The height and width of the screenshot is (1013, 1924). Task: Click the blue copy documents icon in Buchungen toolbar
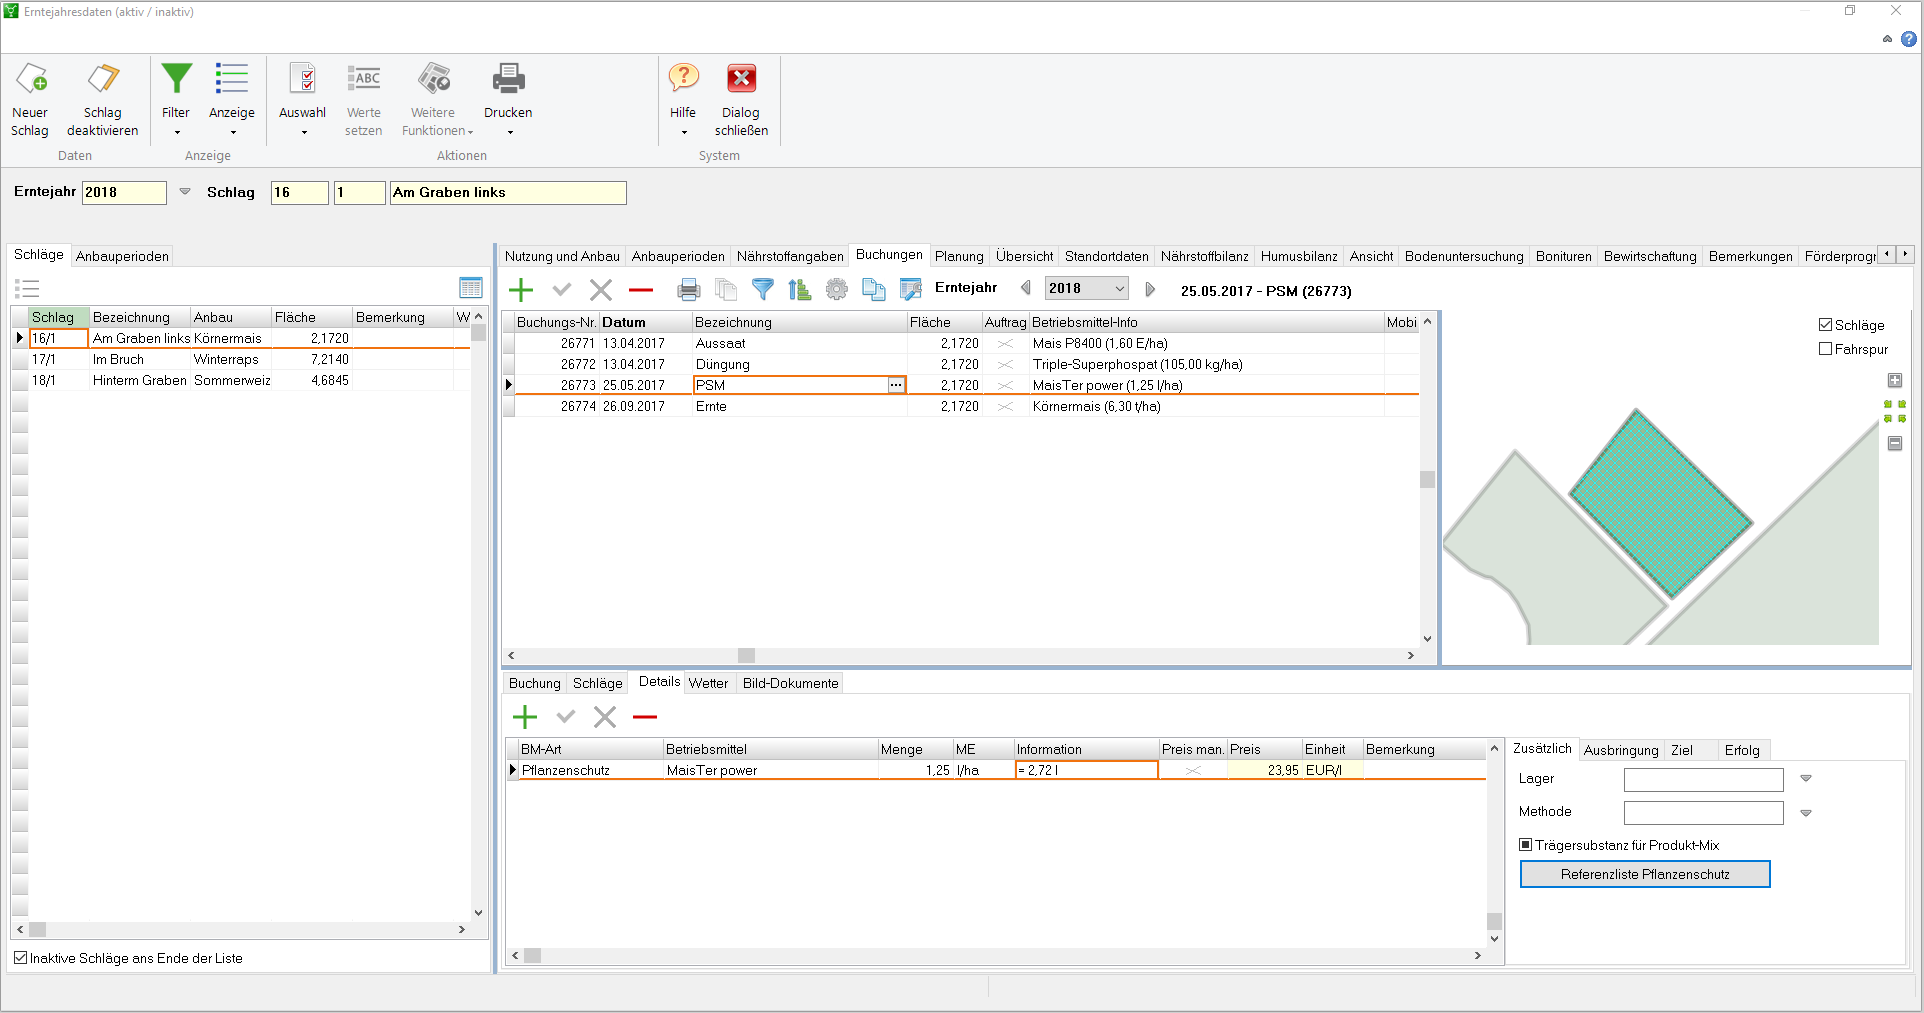(874, 290)
